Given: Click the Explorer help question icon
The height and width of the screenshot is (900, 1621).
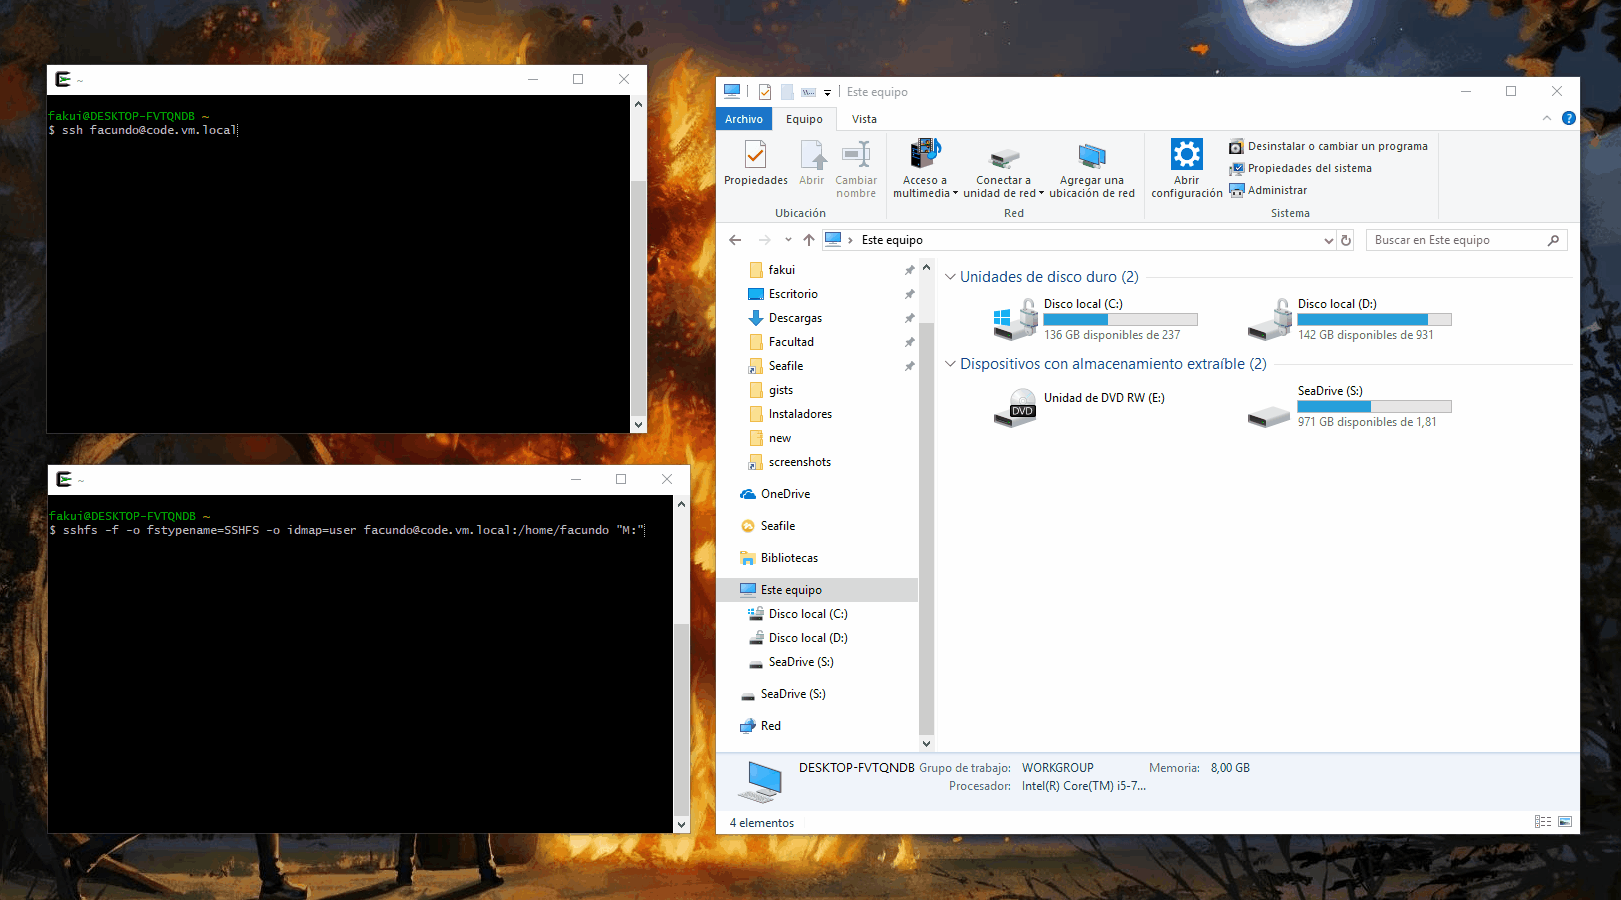Looking at the screenshot, I should pyautogui.click(x=1568, y=118).
